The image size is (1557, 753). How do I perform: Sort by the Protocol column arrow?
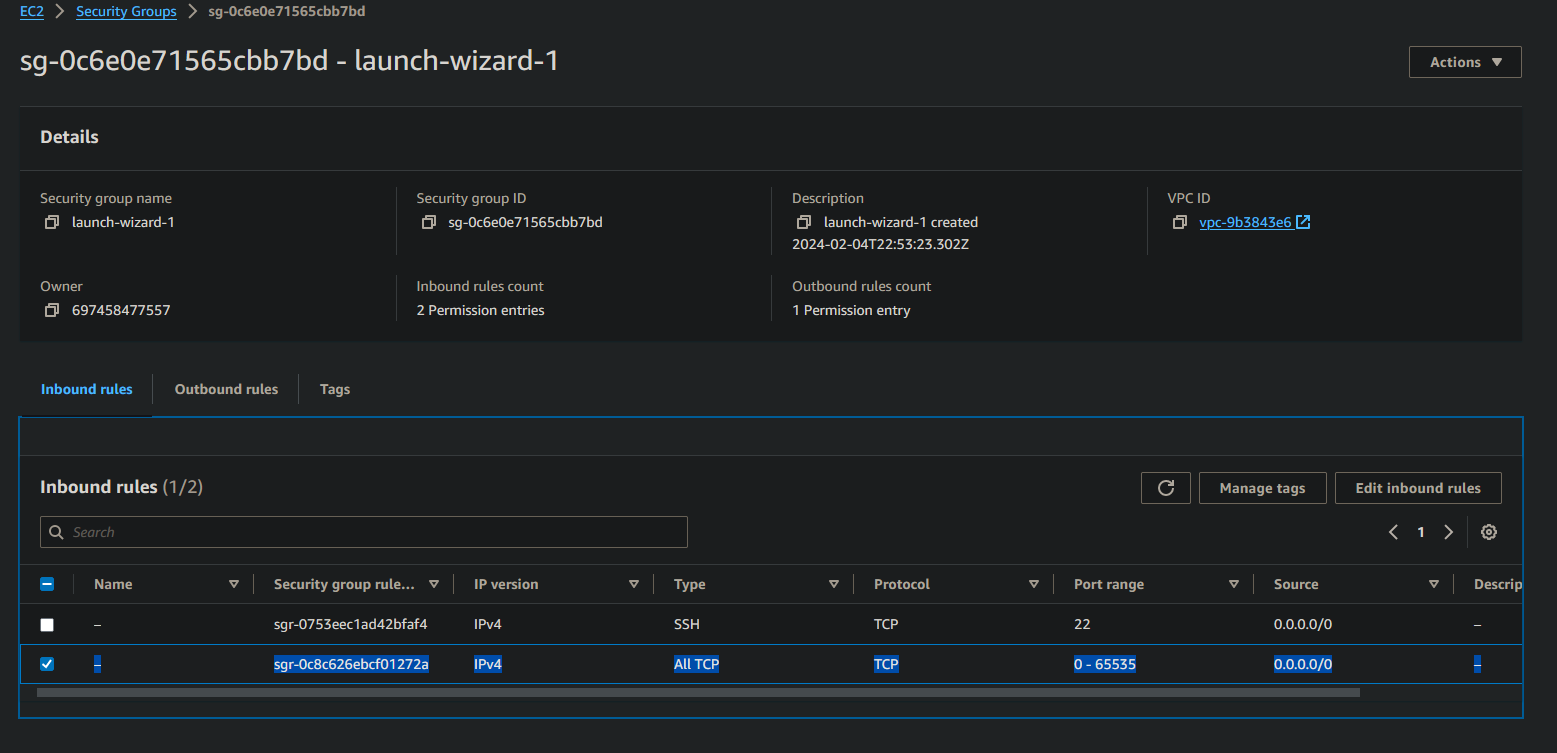click(1033, 584)
